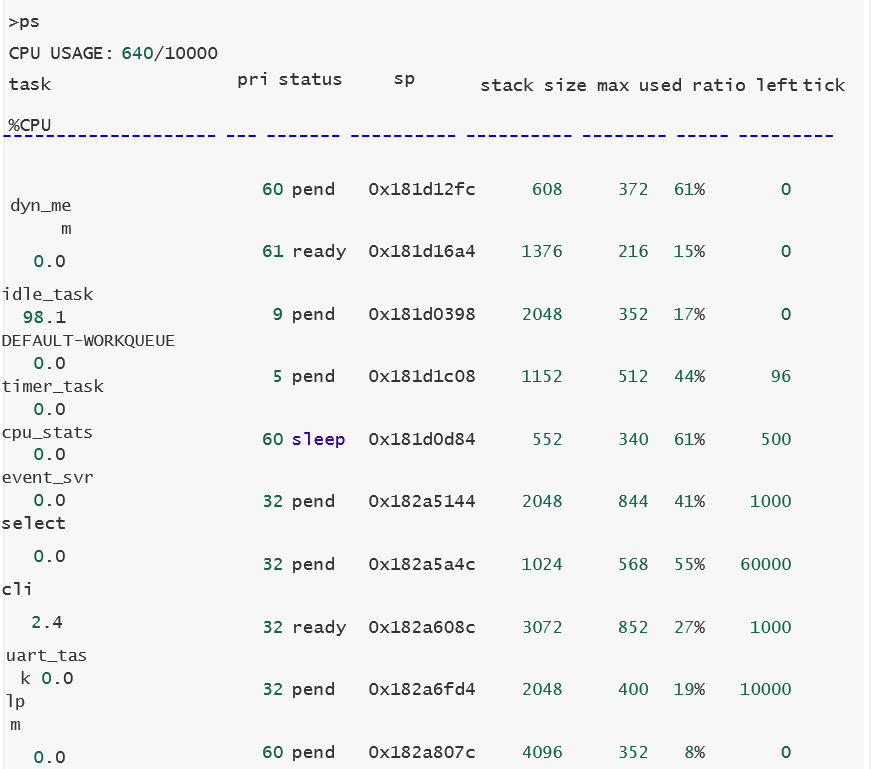Click max used value 568

(x=633, y=565)
